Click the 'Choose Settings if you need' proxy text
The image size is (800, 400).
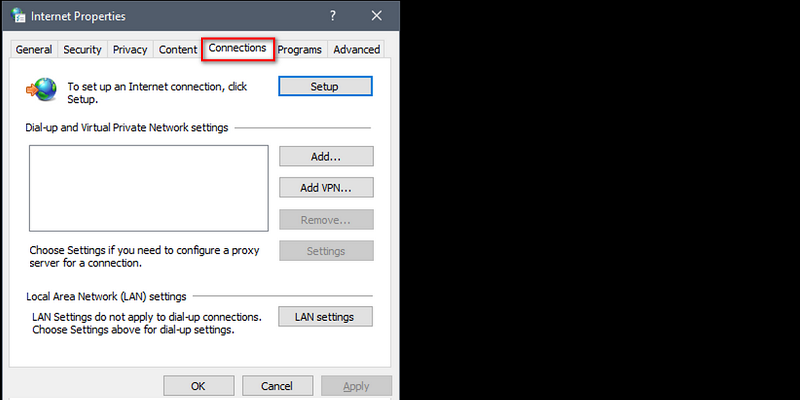(144, 257)
